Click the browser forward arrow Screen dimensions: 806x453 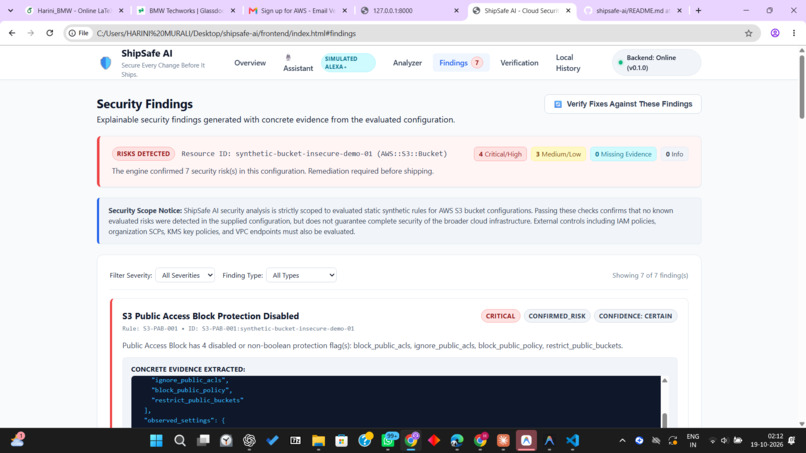pyautogui.click(x=31, y=33)
